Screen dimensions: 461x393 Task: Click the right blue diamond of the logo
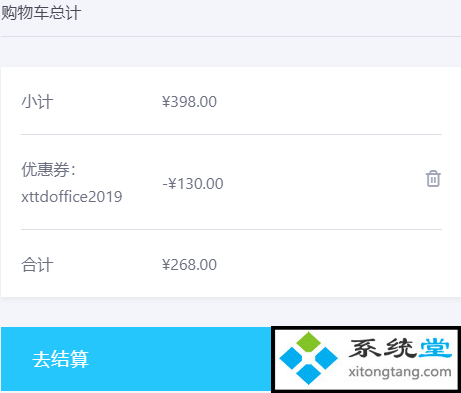[x=326, y=358]
